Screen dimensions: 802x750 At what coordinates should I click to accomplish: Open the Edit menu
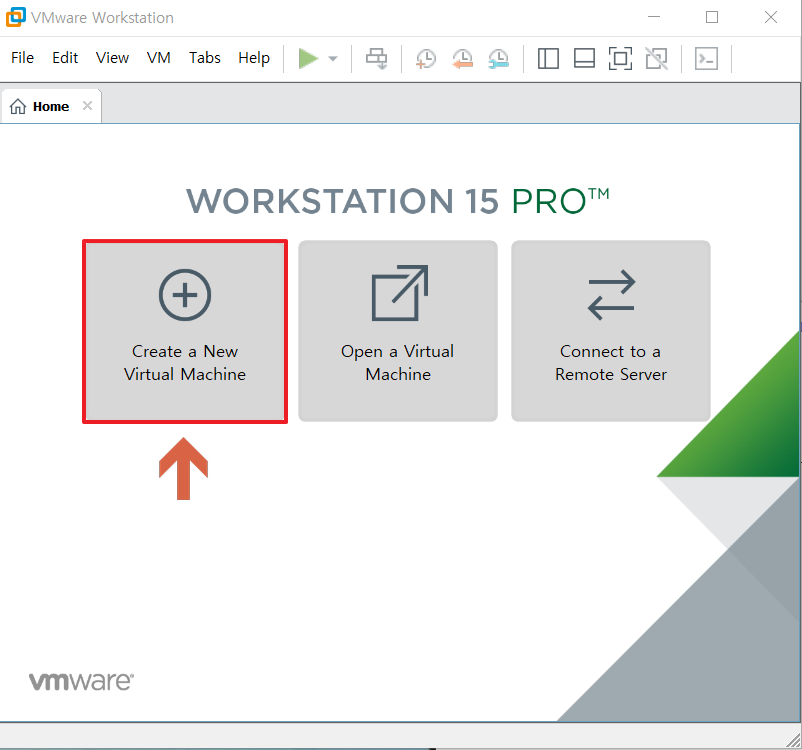pos(65,58)
